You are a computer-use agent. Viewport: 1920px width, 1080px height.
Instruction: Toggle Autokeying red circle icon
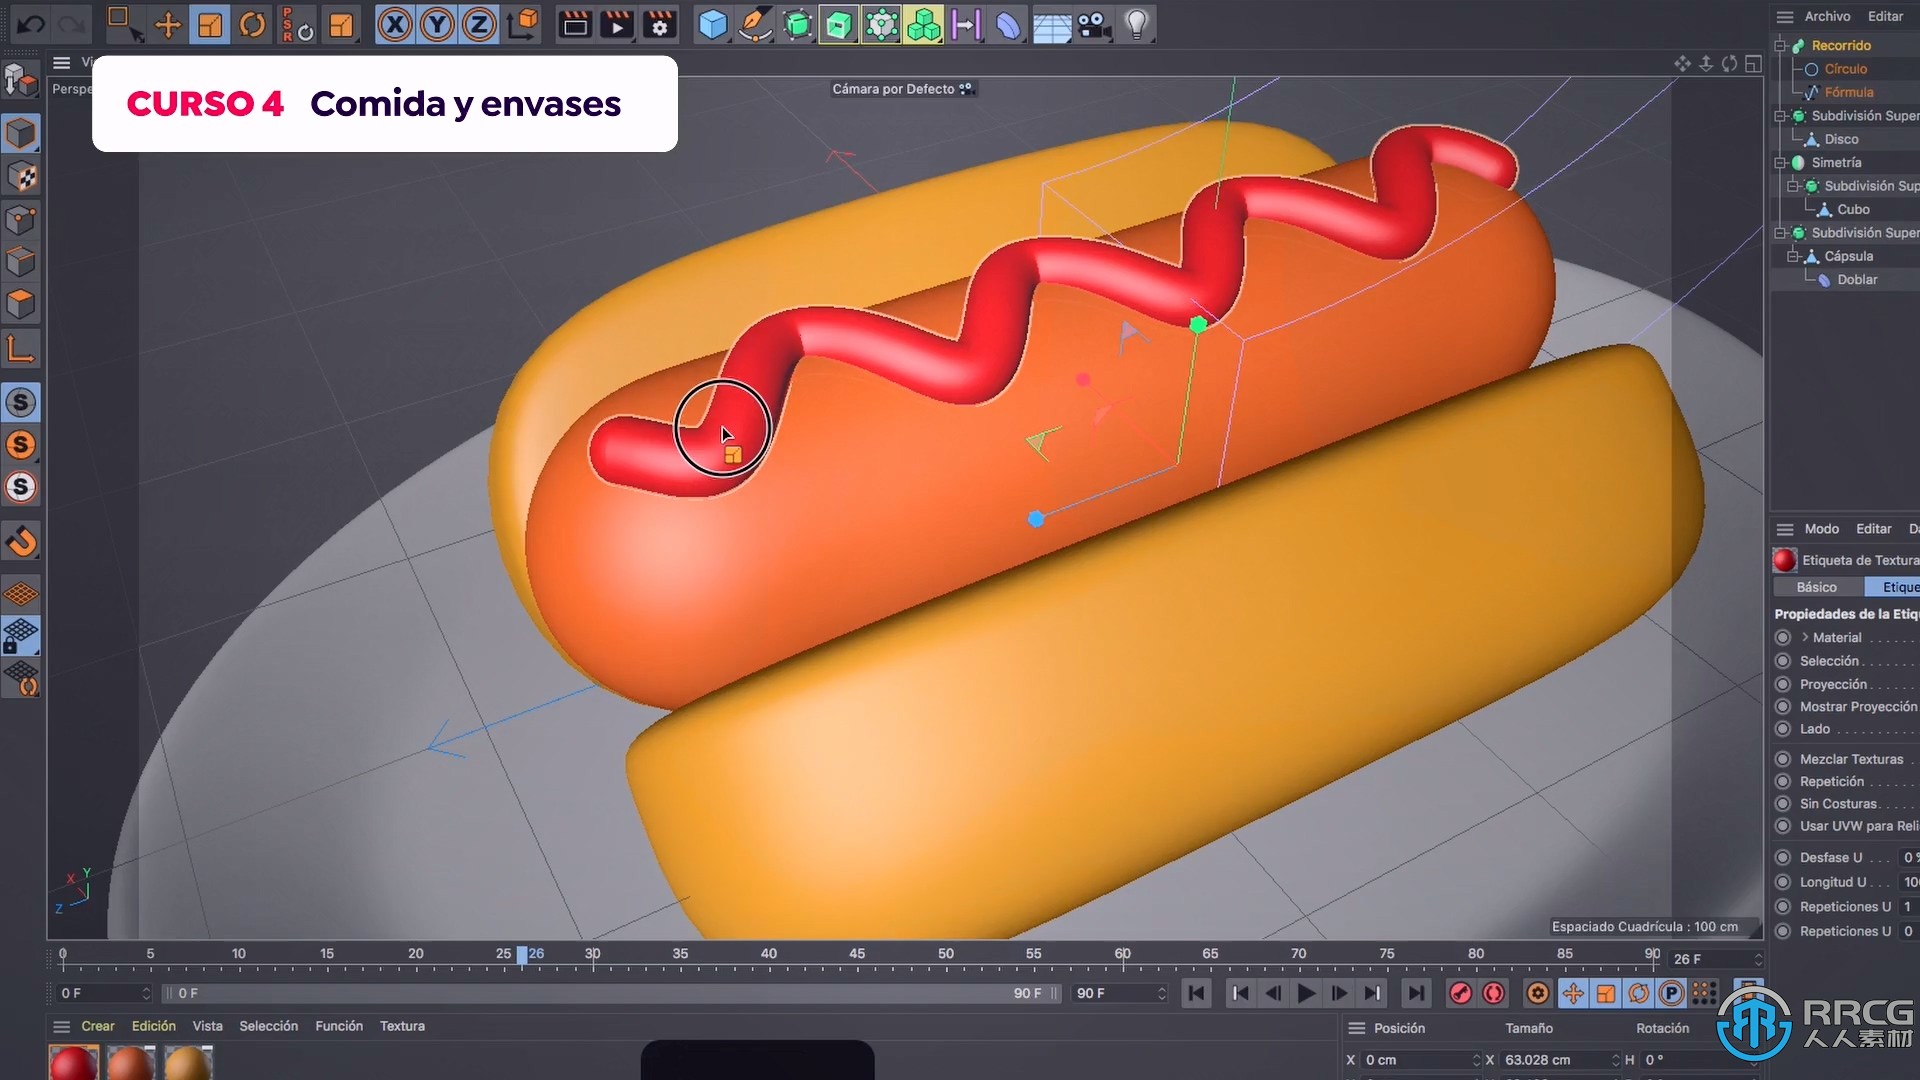pos(1493,993)
